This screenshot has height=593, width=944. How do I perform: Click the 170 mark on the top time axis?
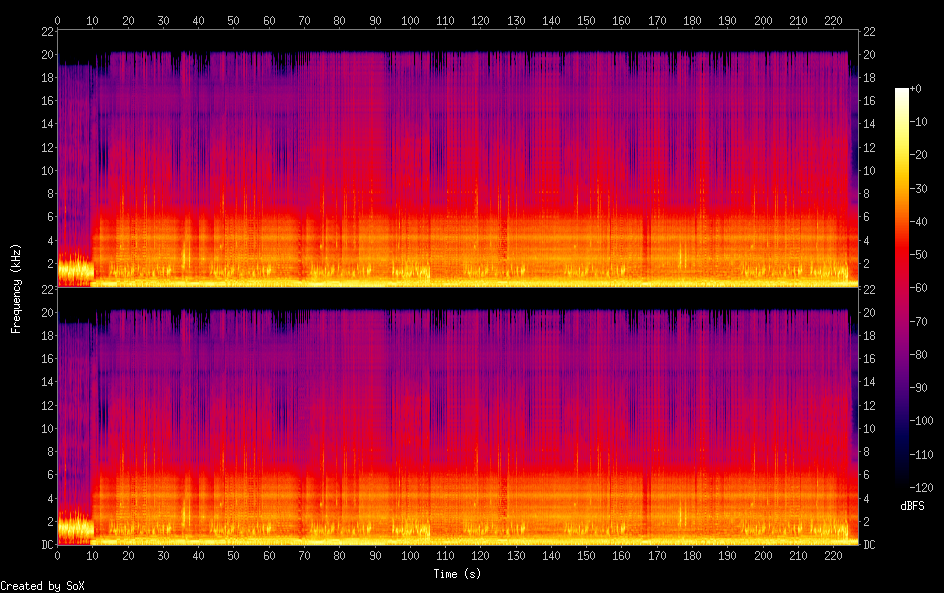click(657, 20)
